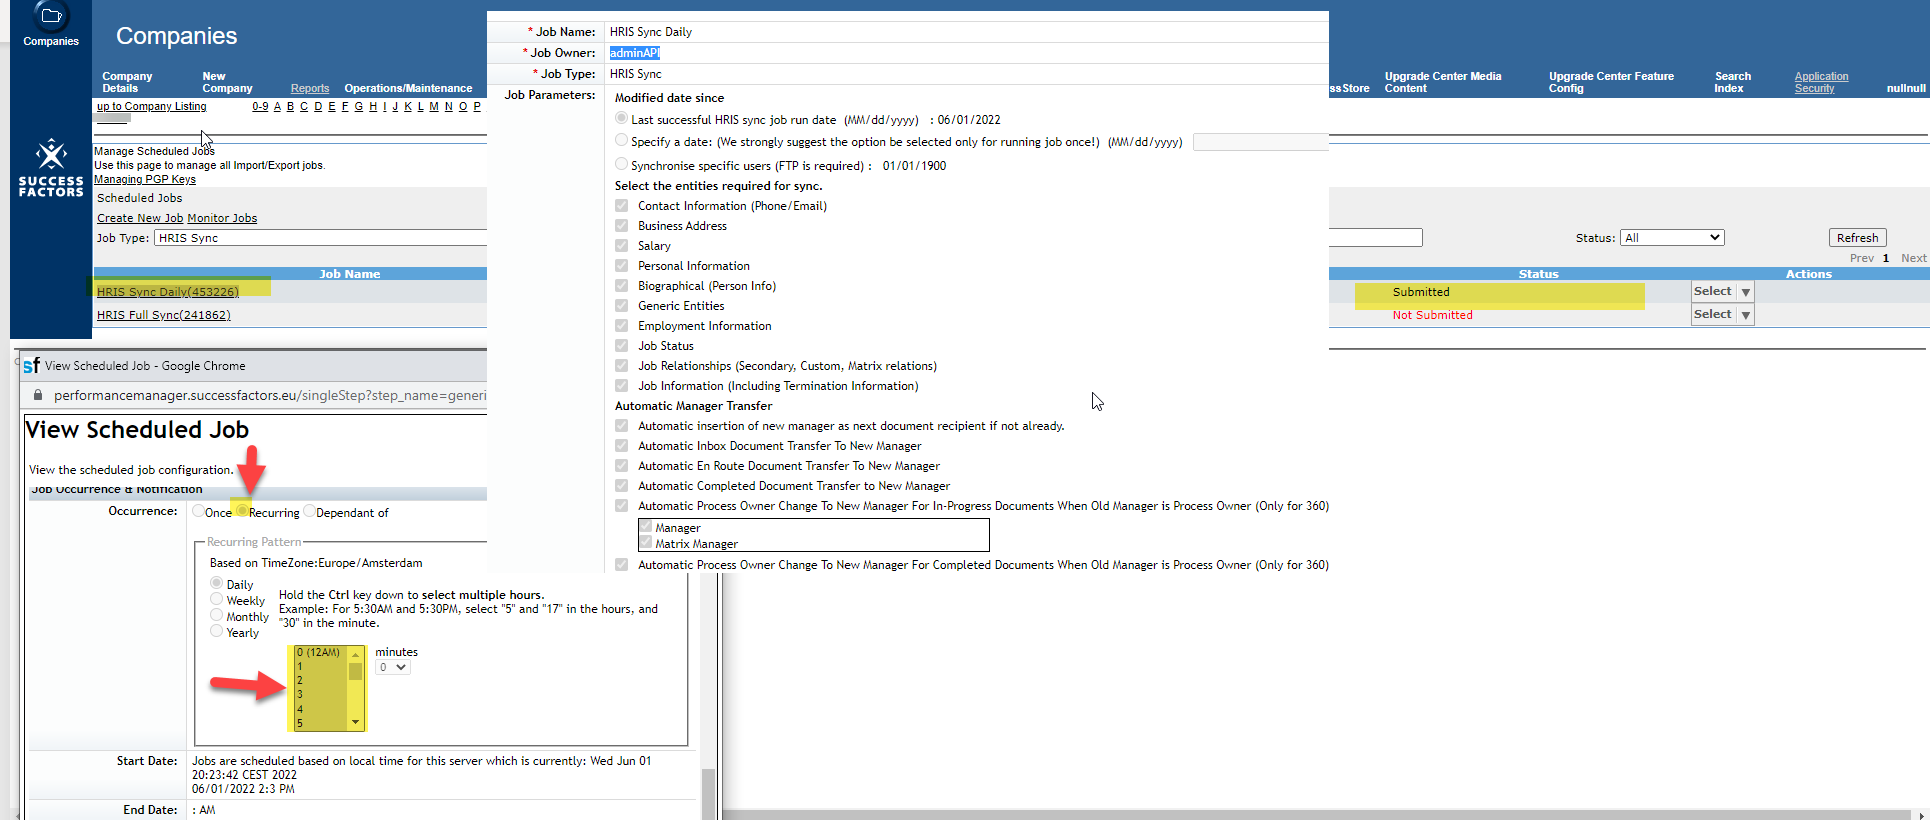The height and width of the screenshot is (820, 1930).
Task: Toggle Job Status checkbox
Action: pos(621,345)
